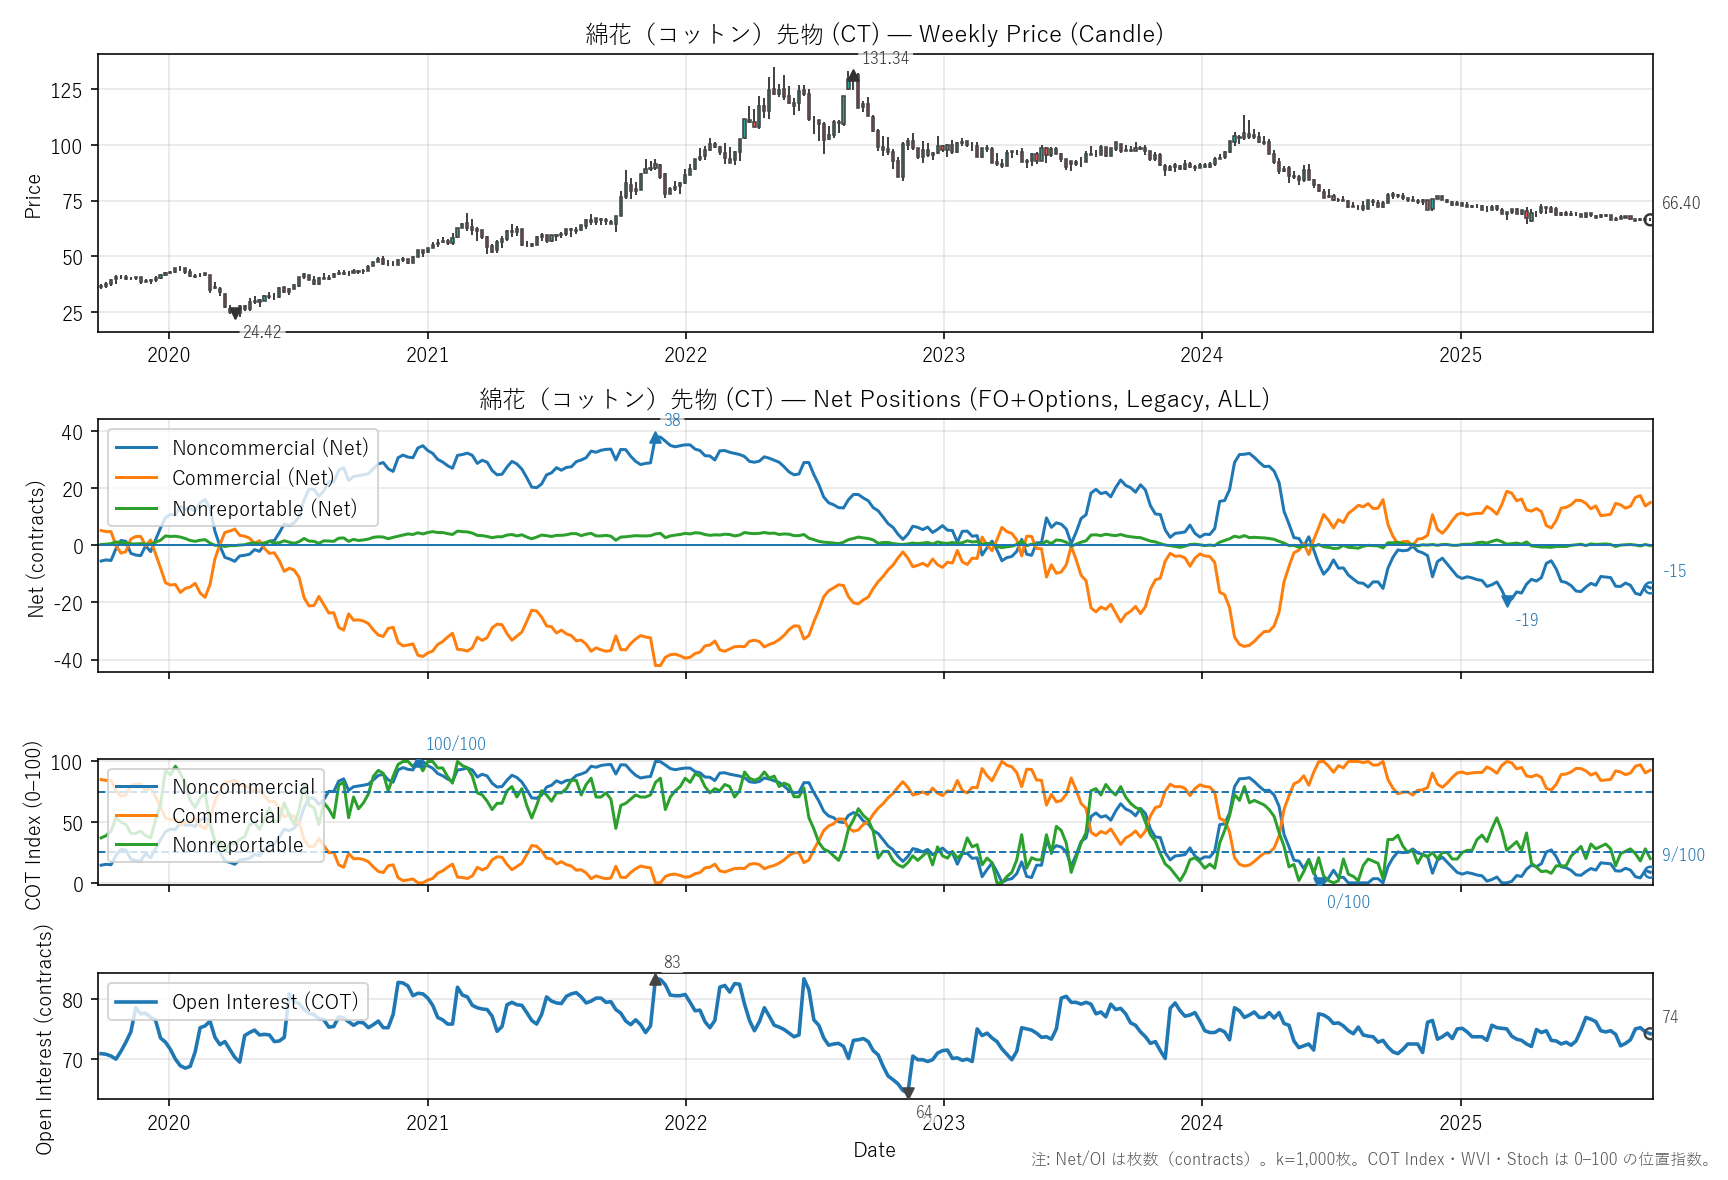The width and height of the screenshot is (1728, 1180).
Task: Click the Noncommercial (Net) legend entry
Action: (x=270, y=448)
